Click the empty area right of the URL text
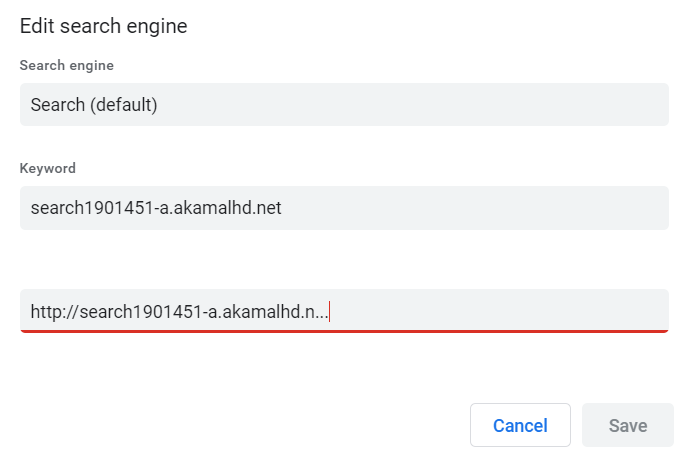This screenshot has height=473, width=696. point(499,310)
